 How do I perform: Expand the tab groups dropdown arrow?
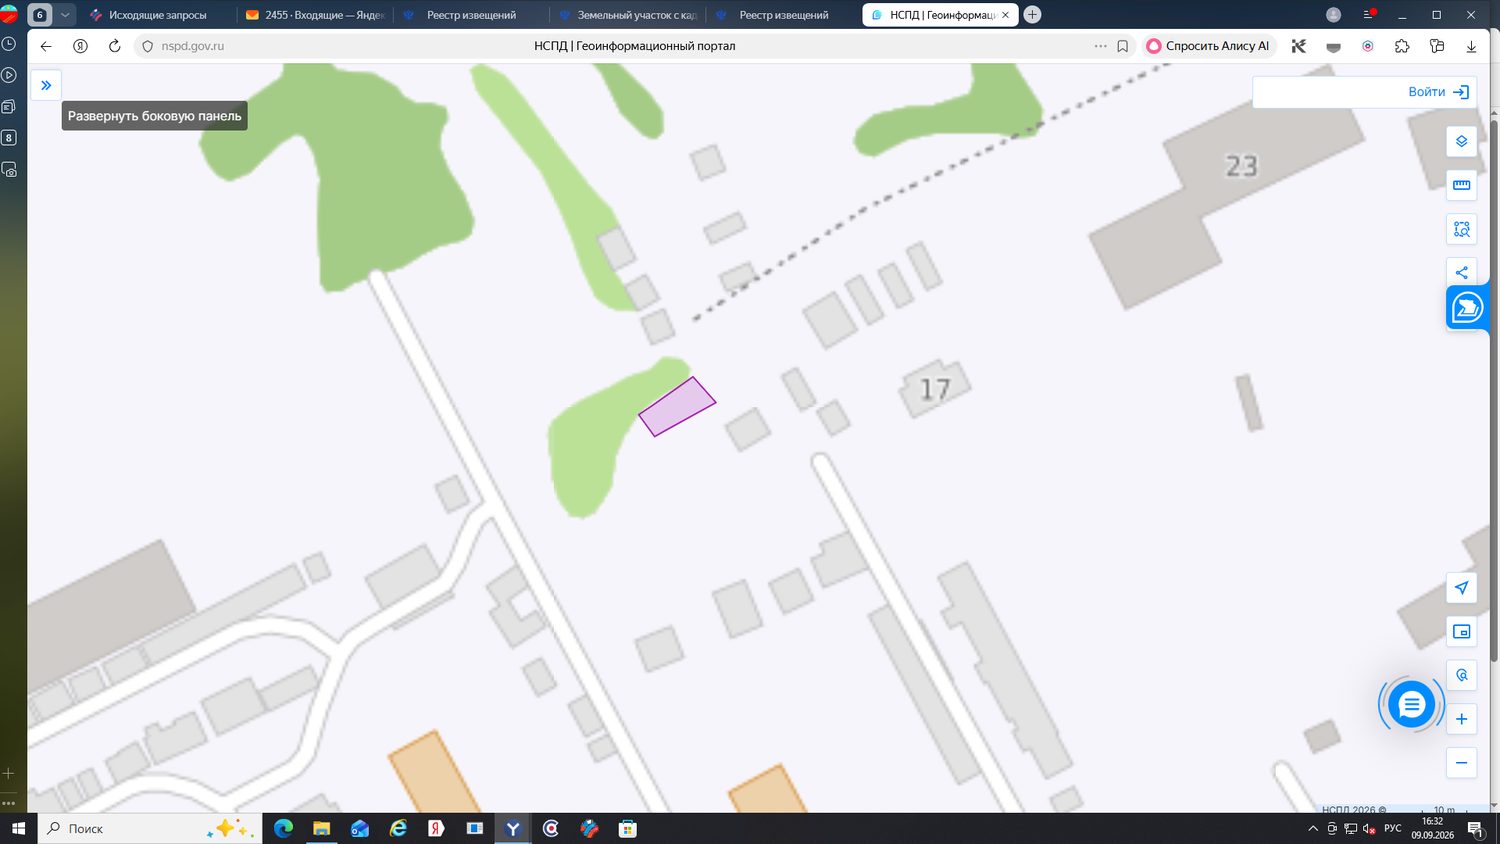(x=65, y=15)
